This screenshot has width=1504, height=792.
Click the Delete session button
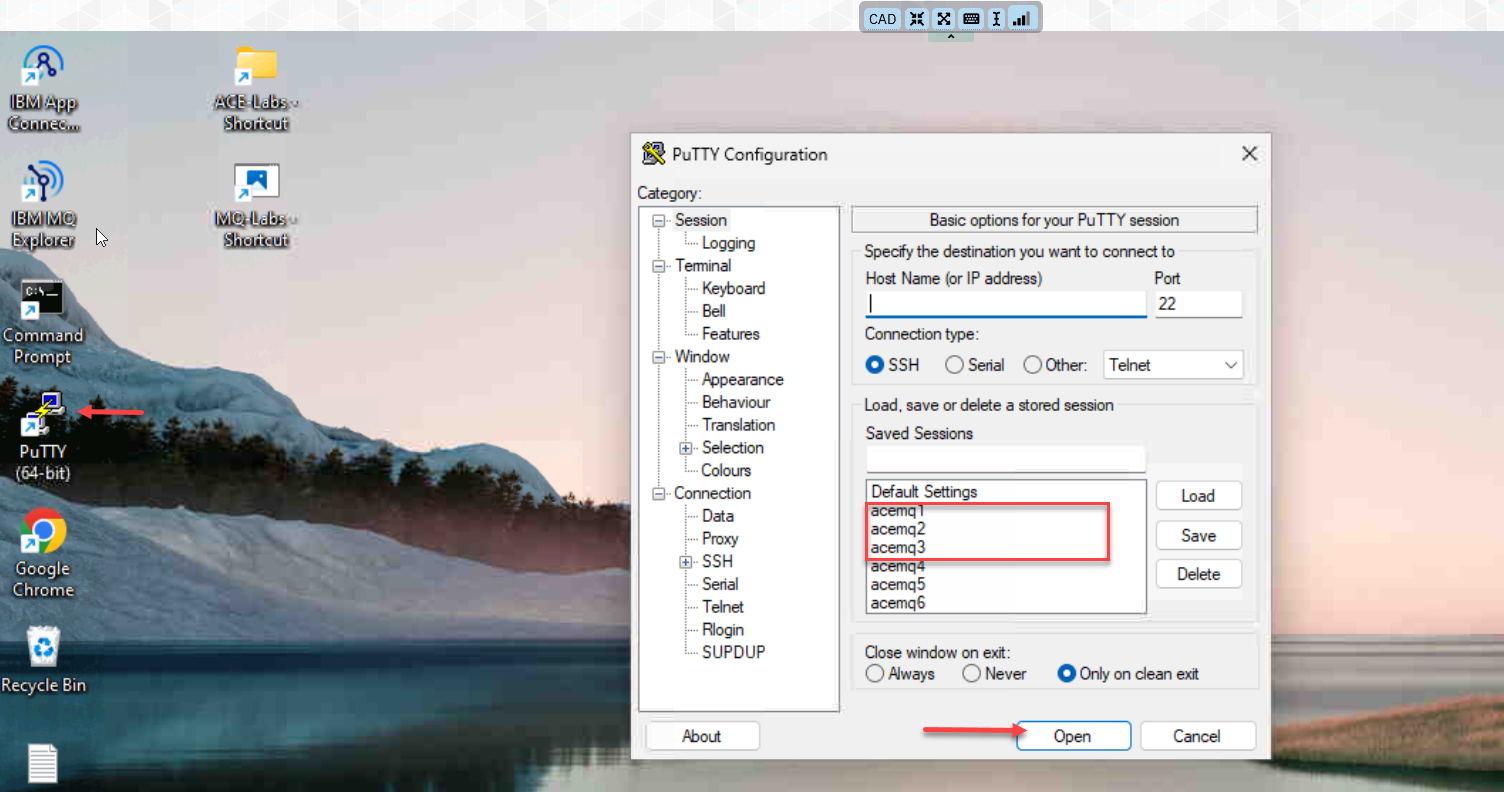click(1198, 574)
